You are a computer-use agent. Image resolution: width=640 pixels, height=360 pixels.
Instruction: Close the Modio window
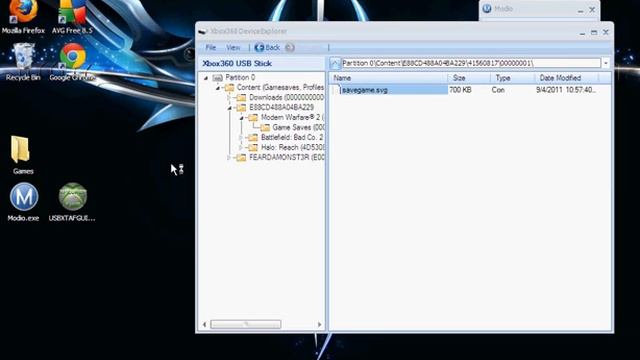(592, 10)
